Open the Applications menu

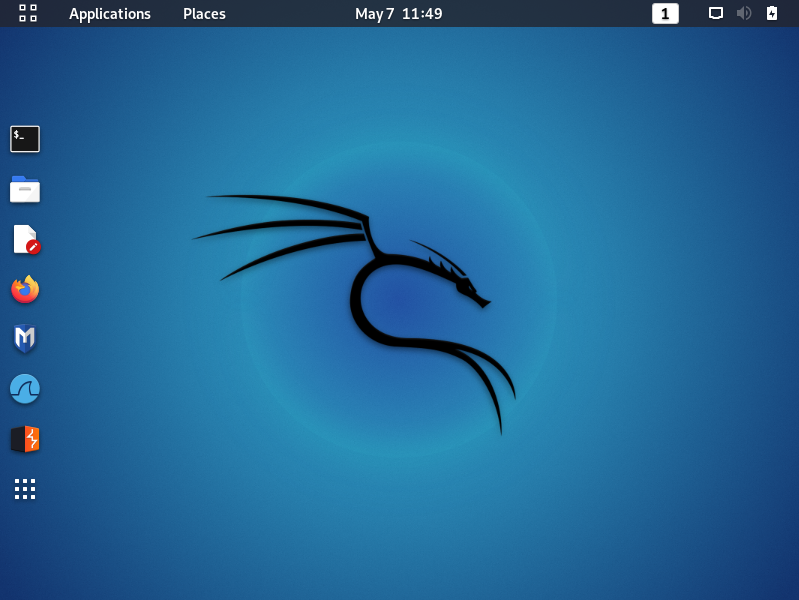[110, 14]
